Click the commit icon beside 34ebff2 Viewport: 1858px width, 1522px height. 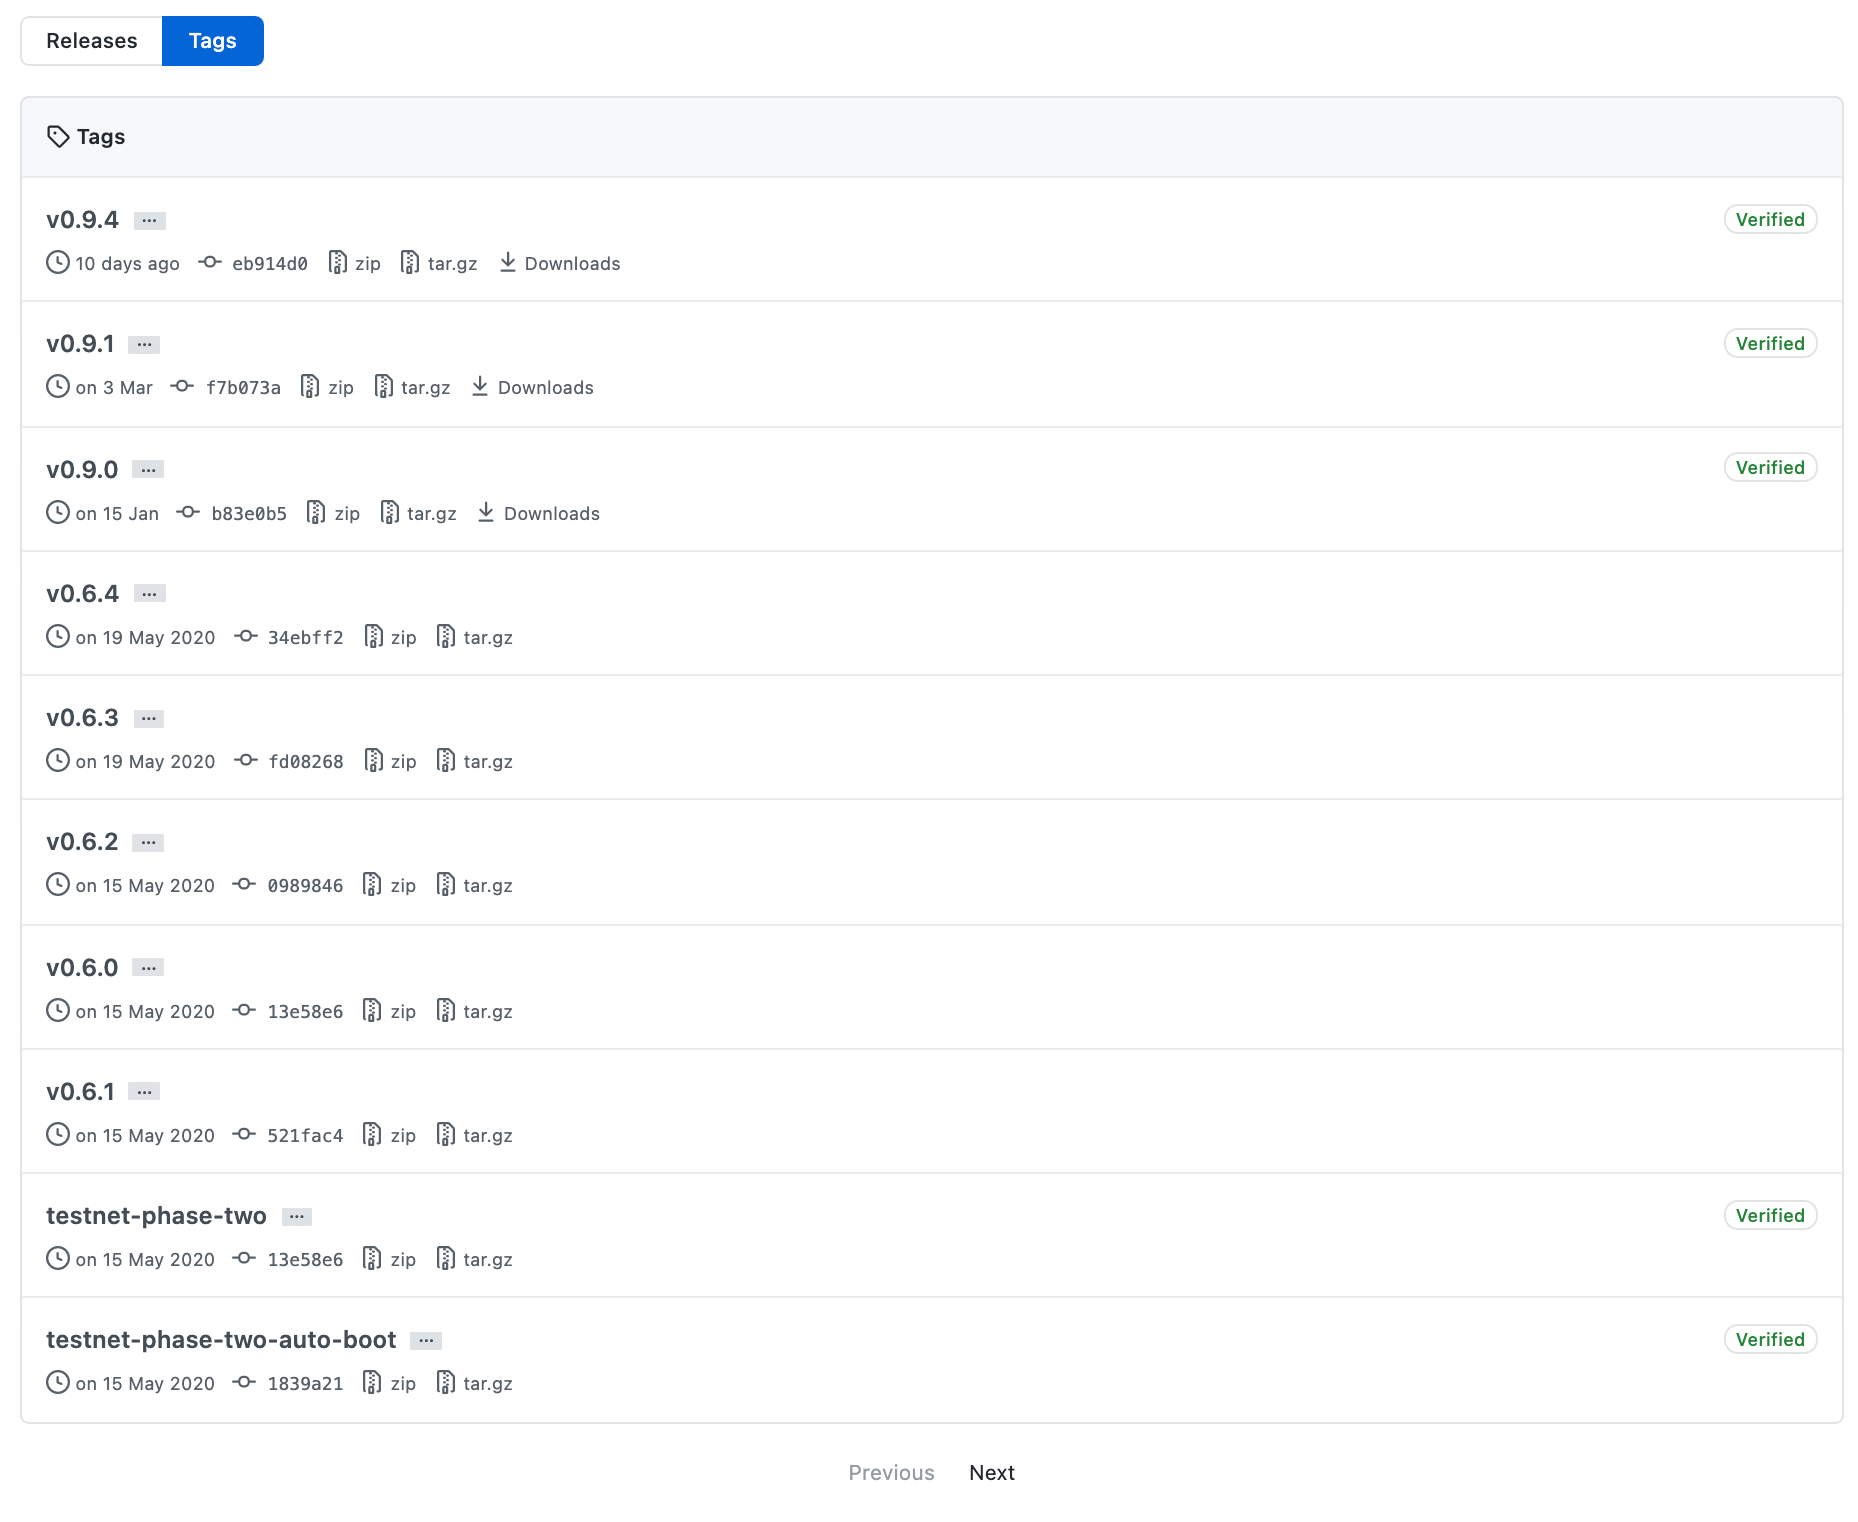pyautogui.click(x=245, y=636)
